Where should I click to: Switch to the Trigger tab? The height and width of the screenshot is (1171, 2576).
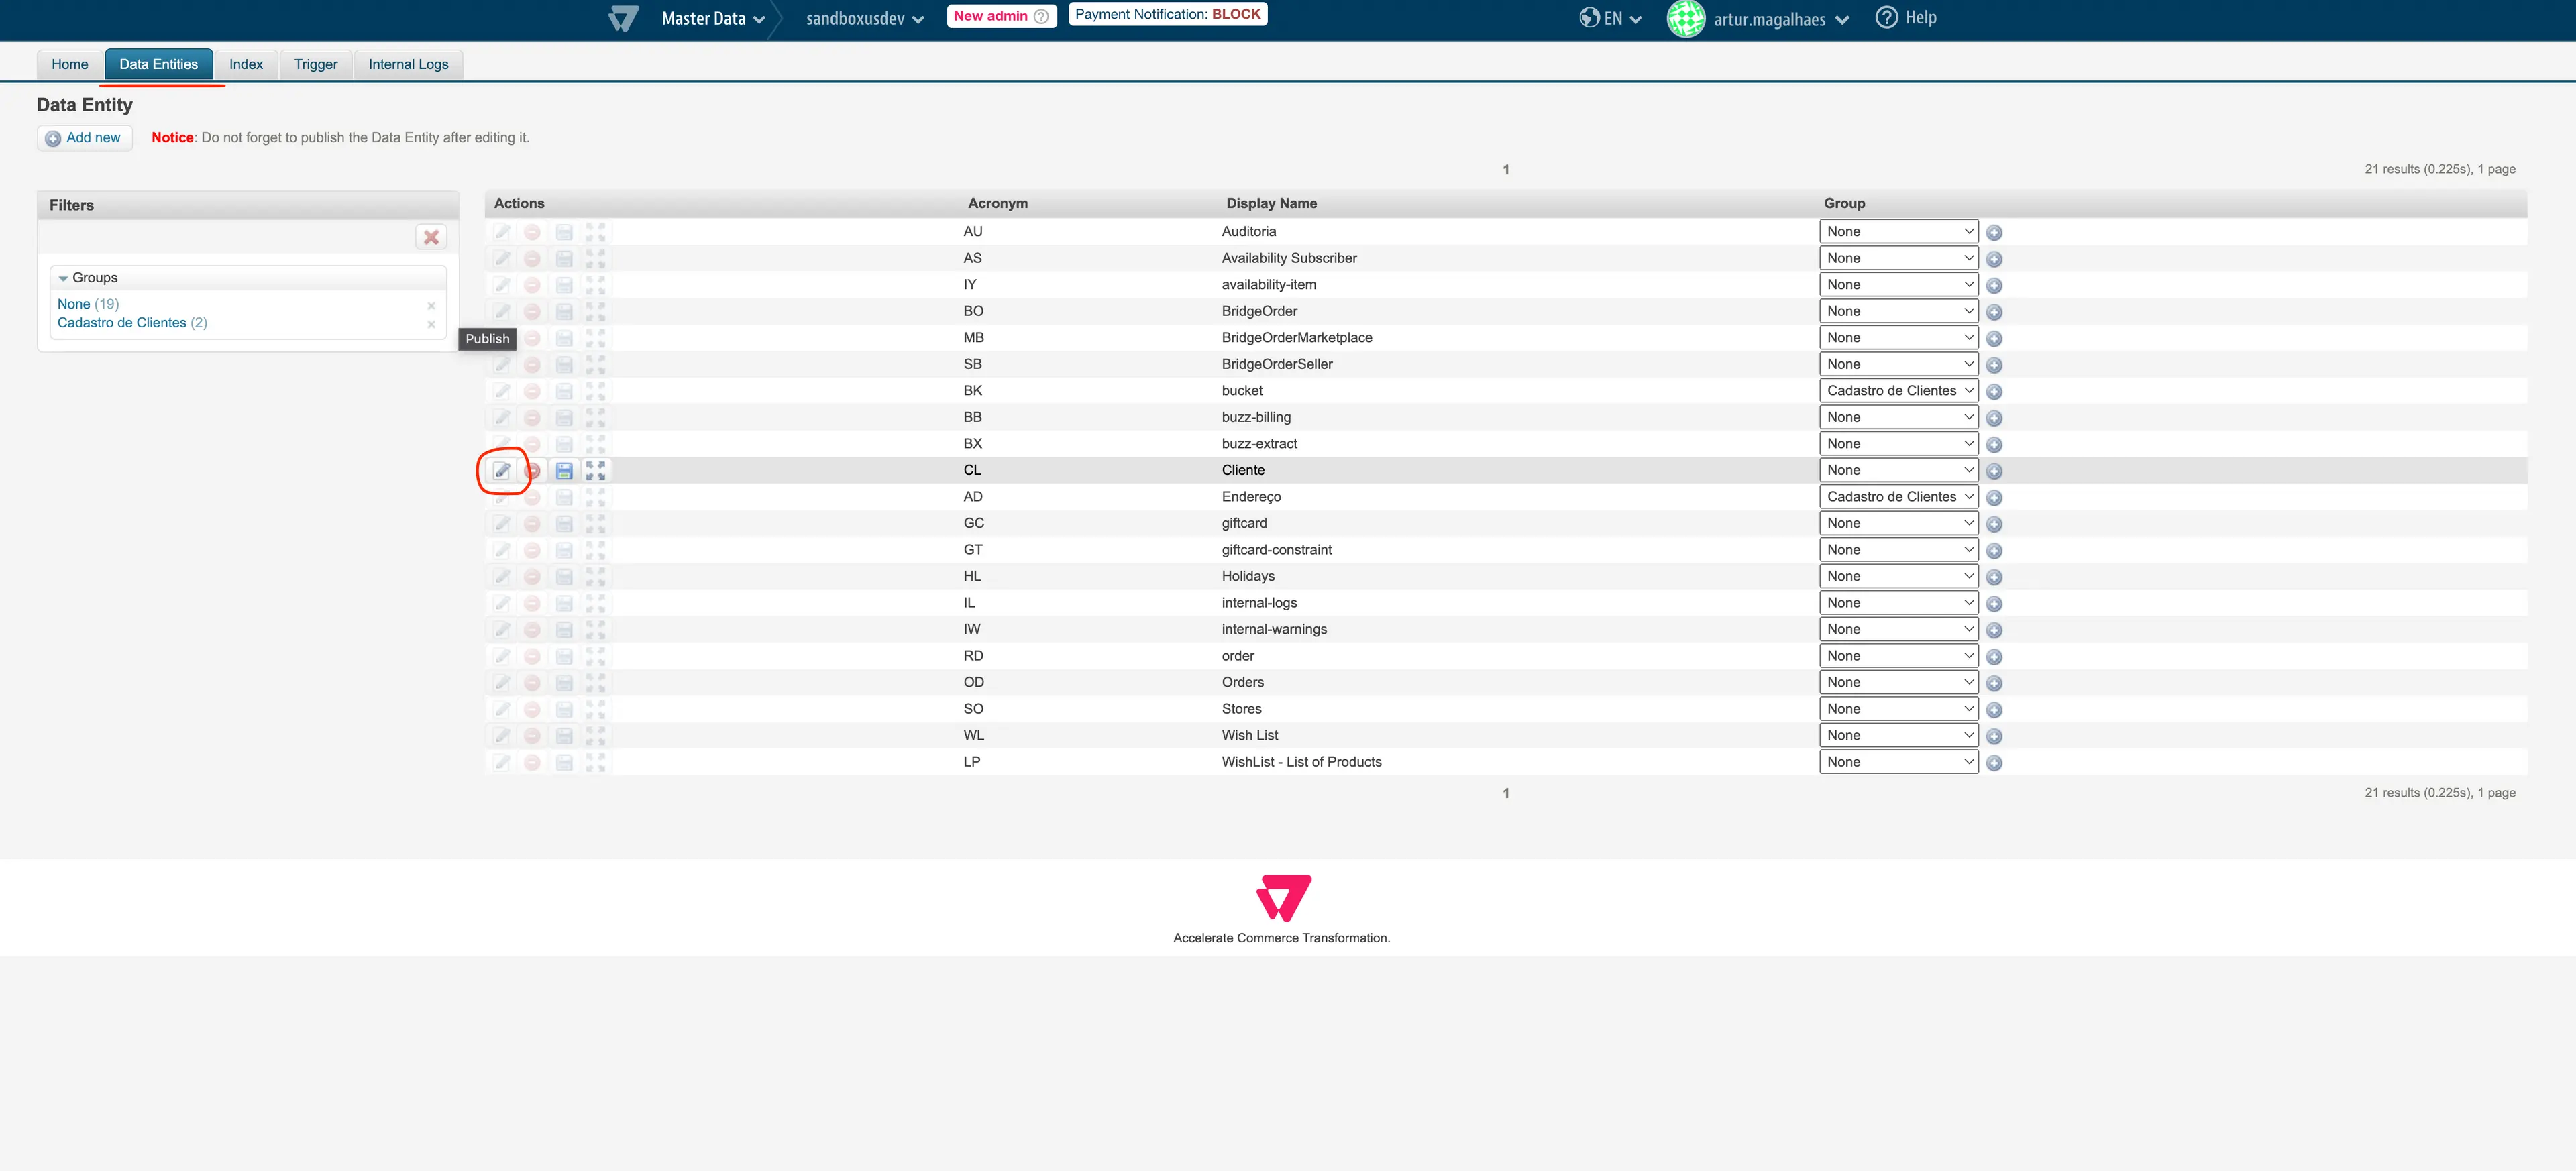pos(315,64)
